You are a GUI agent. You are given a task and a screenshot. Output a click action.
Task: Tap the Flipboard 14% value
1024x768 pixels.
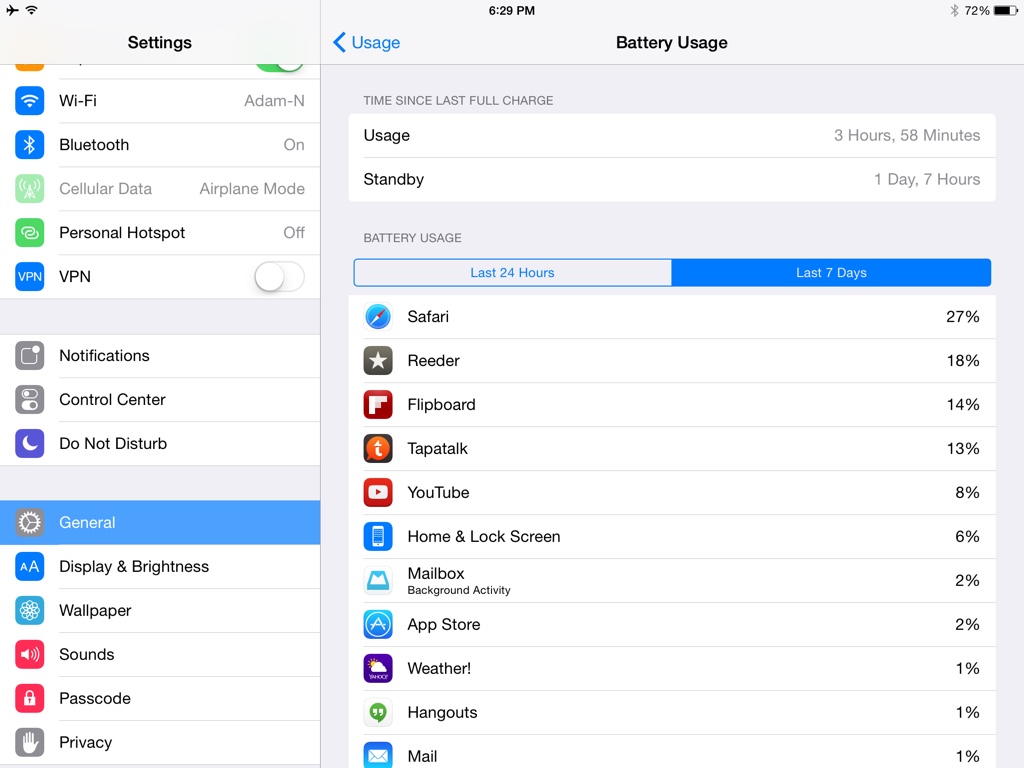click(x=963, y=404)
